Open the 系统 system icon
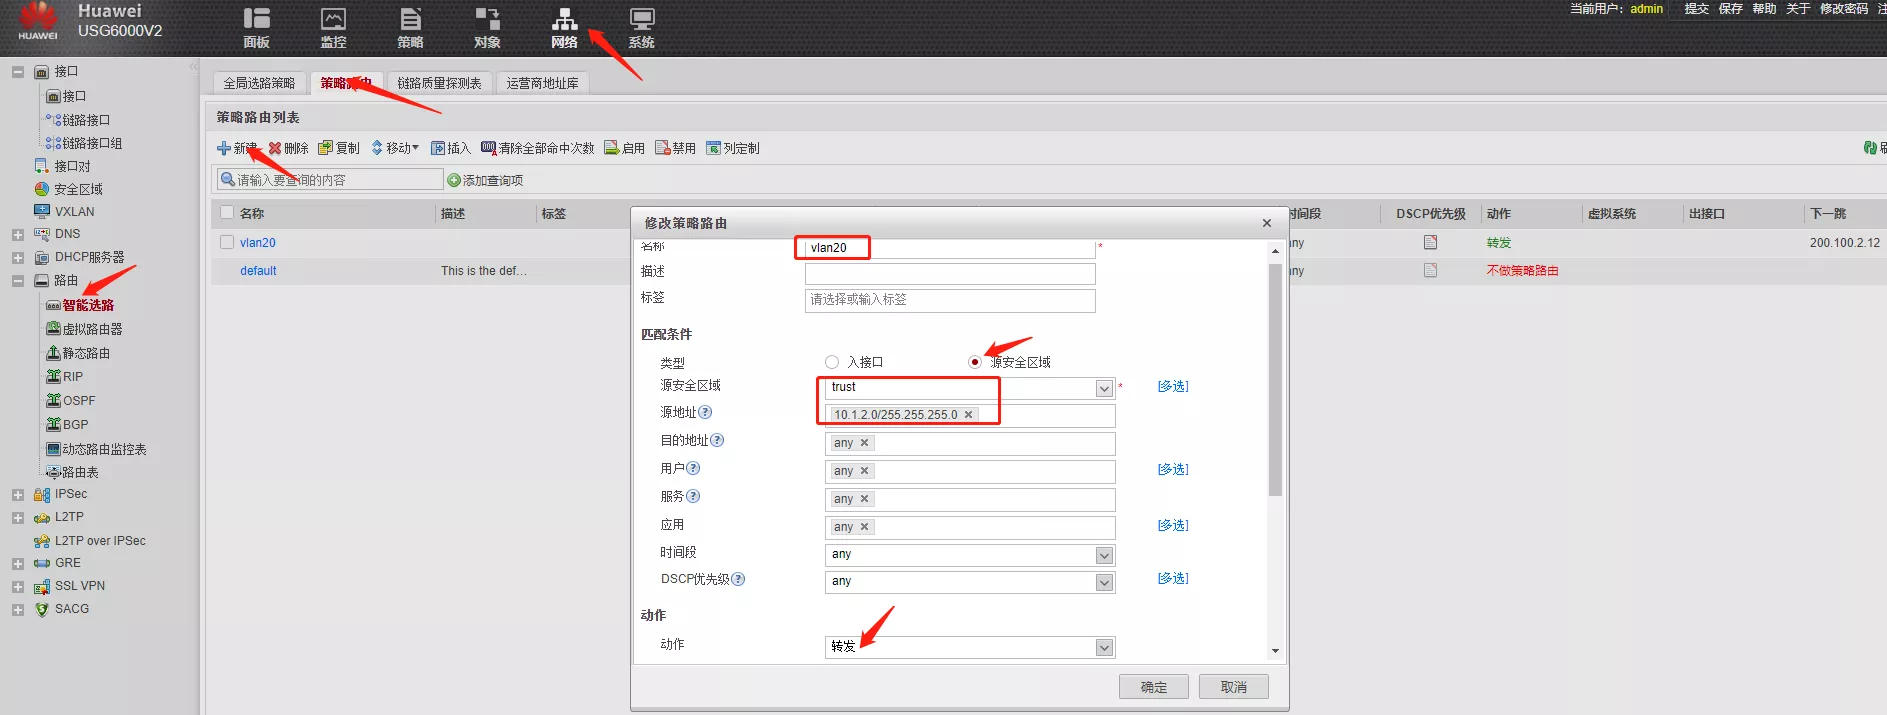 [x=641, y=19]
